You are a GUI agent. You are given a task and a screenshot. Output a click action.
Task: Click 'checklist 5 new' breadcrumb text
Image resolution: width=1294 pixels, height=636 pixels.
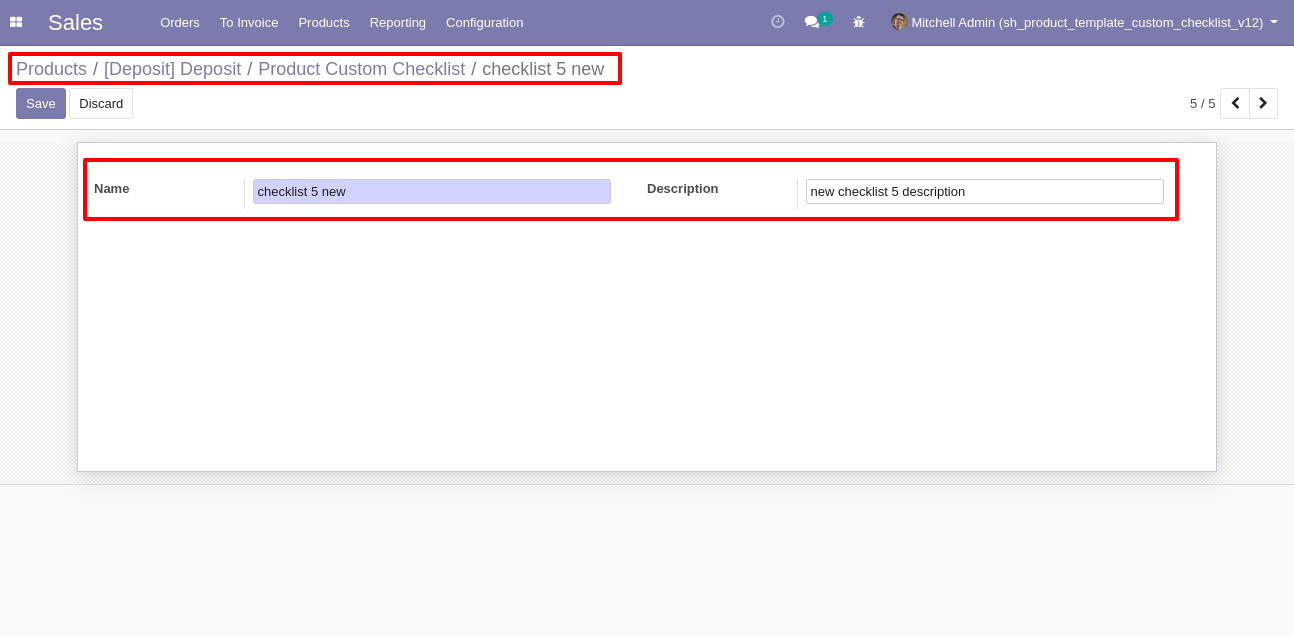coord(543,69)
